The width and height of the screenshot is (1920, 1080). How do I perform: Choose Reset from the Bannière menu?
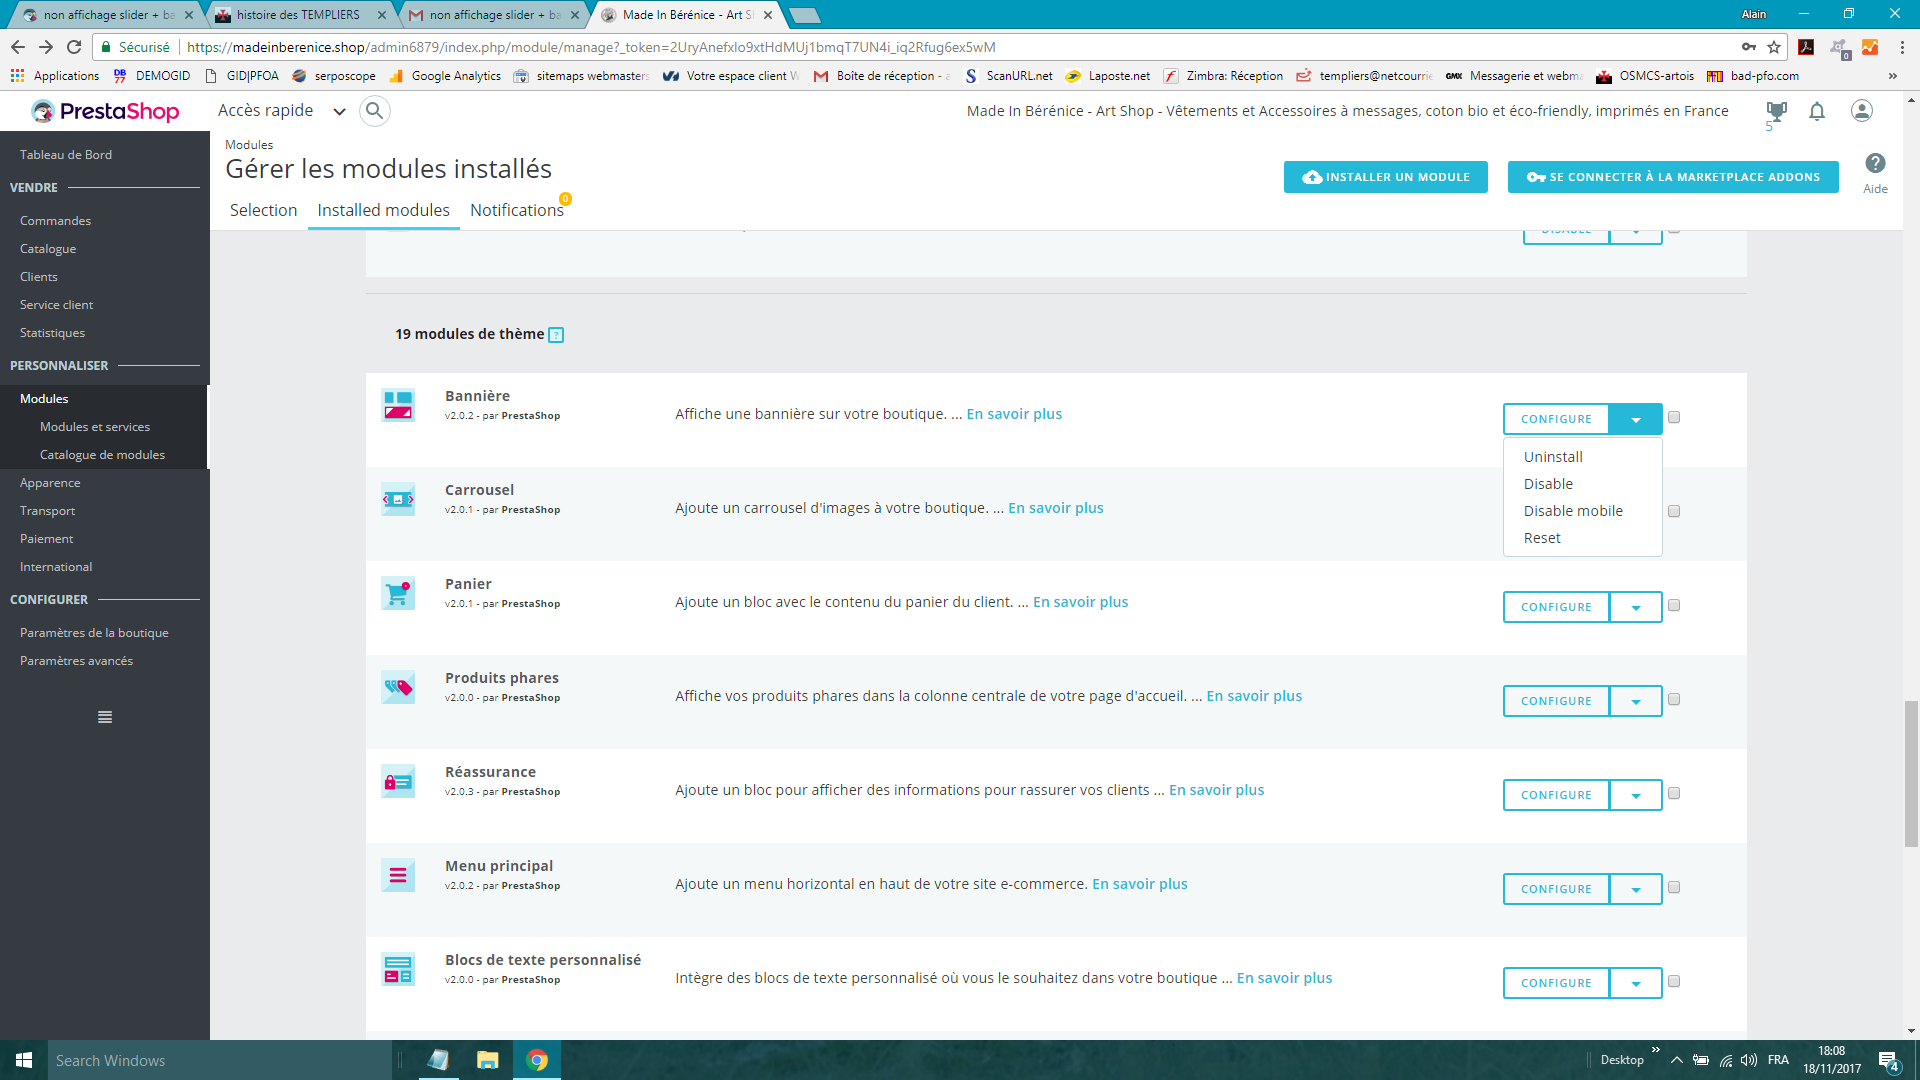click(1542, 538)
